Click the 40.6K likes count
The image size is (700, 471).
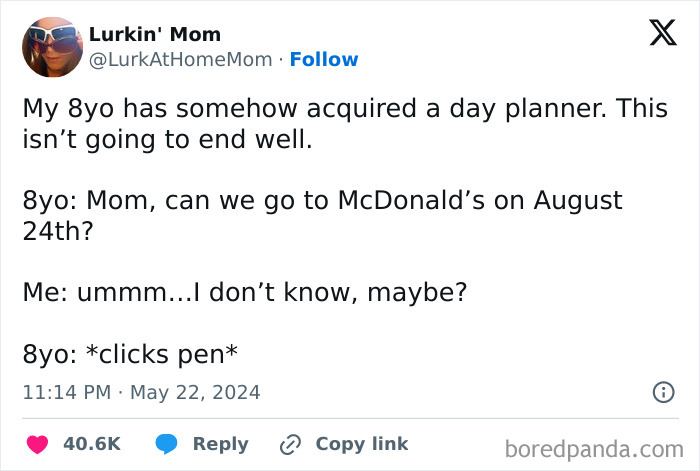(92, 444)
